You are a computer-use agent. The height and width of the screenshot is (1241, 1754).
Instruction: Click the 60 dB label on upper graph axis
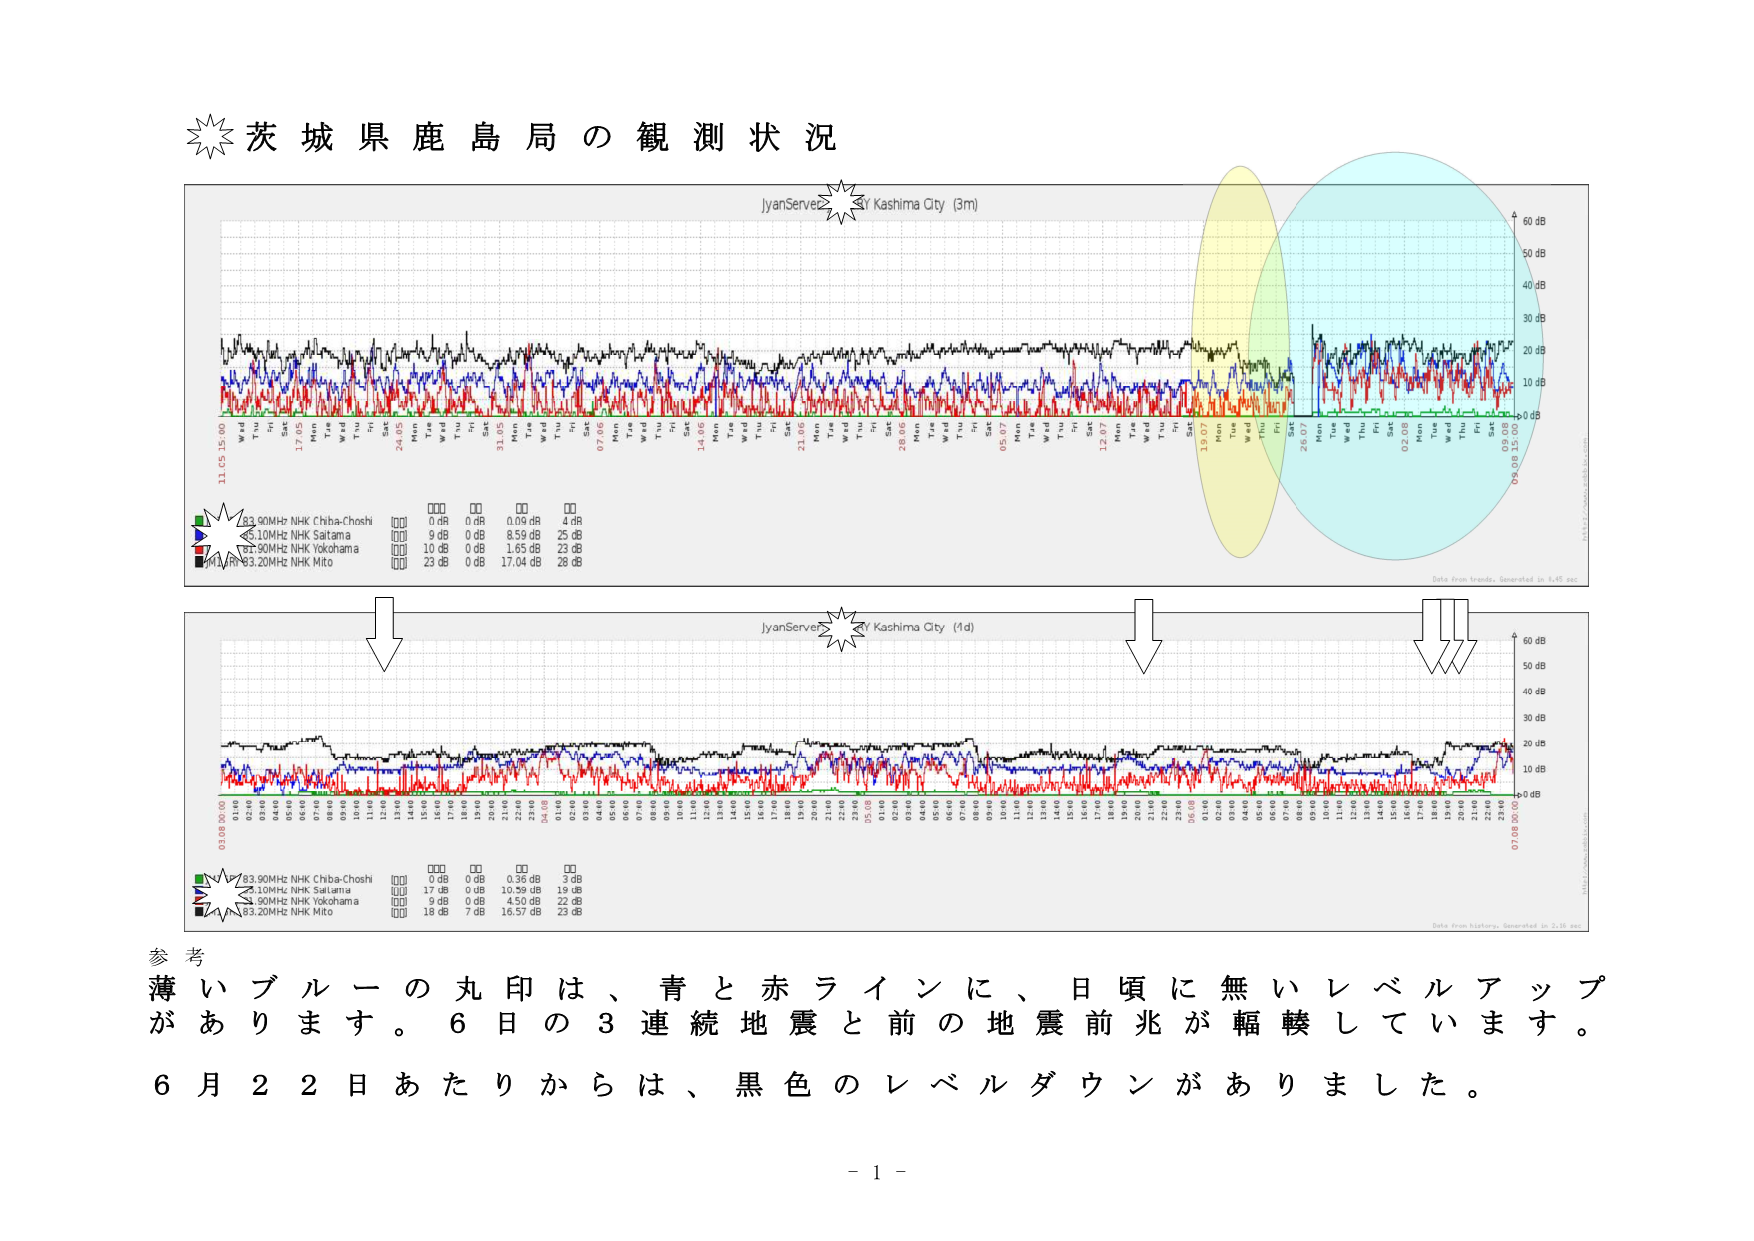tap(1533, 221)
